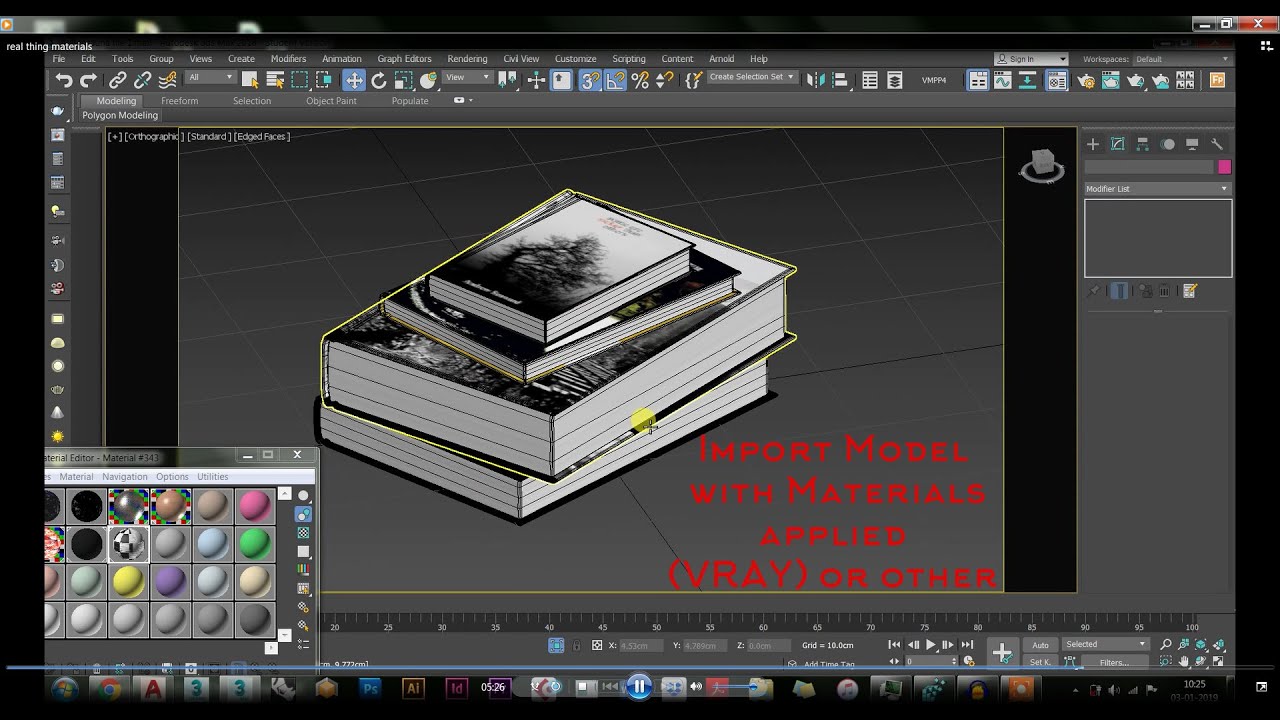Toggle Keyboard Shortcut Override icon
Image resolution: width=1280 pixels, height=720 pixels.
pyautogui.click(x=561, y=81)
